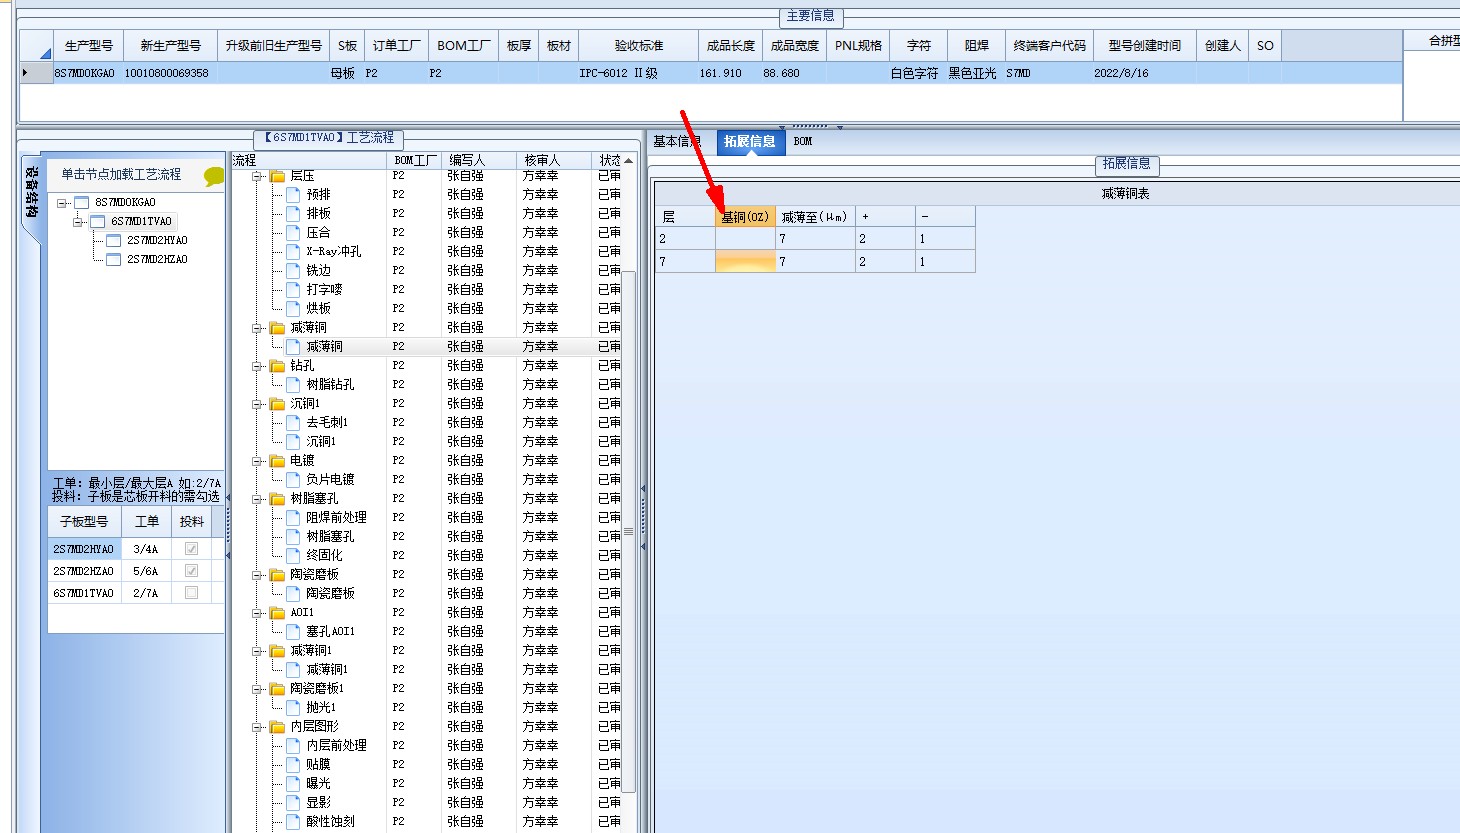
Task: Collapse the 钻孔 process group
Action: [x=258, y=365]
